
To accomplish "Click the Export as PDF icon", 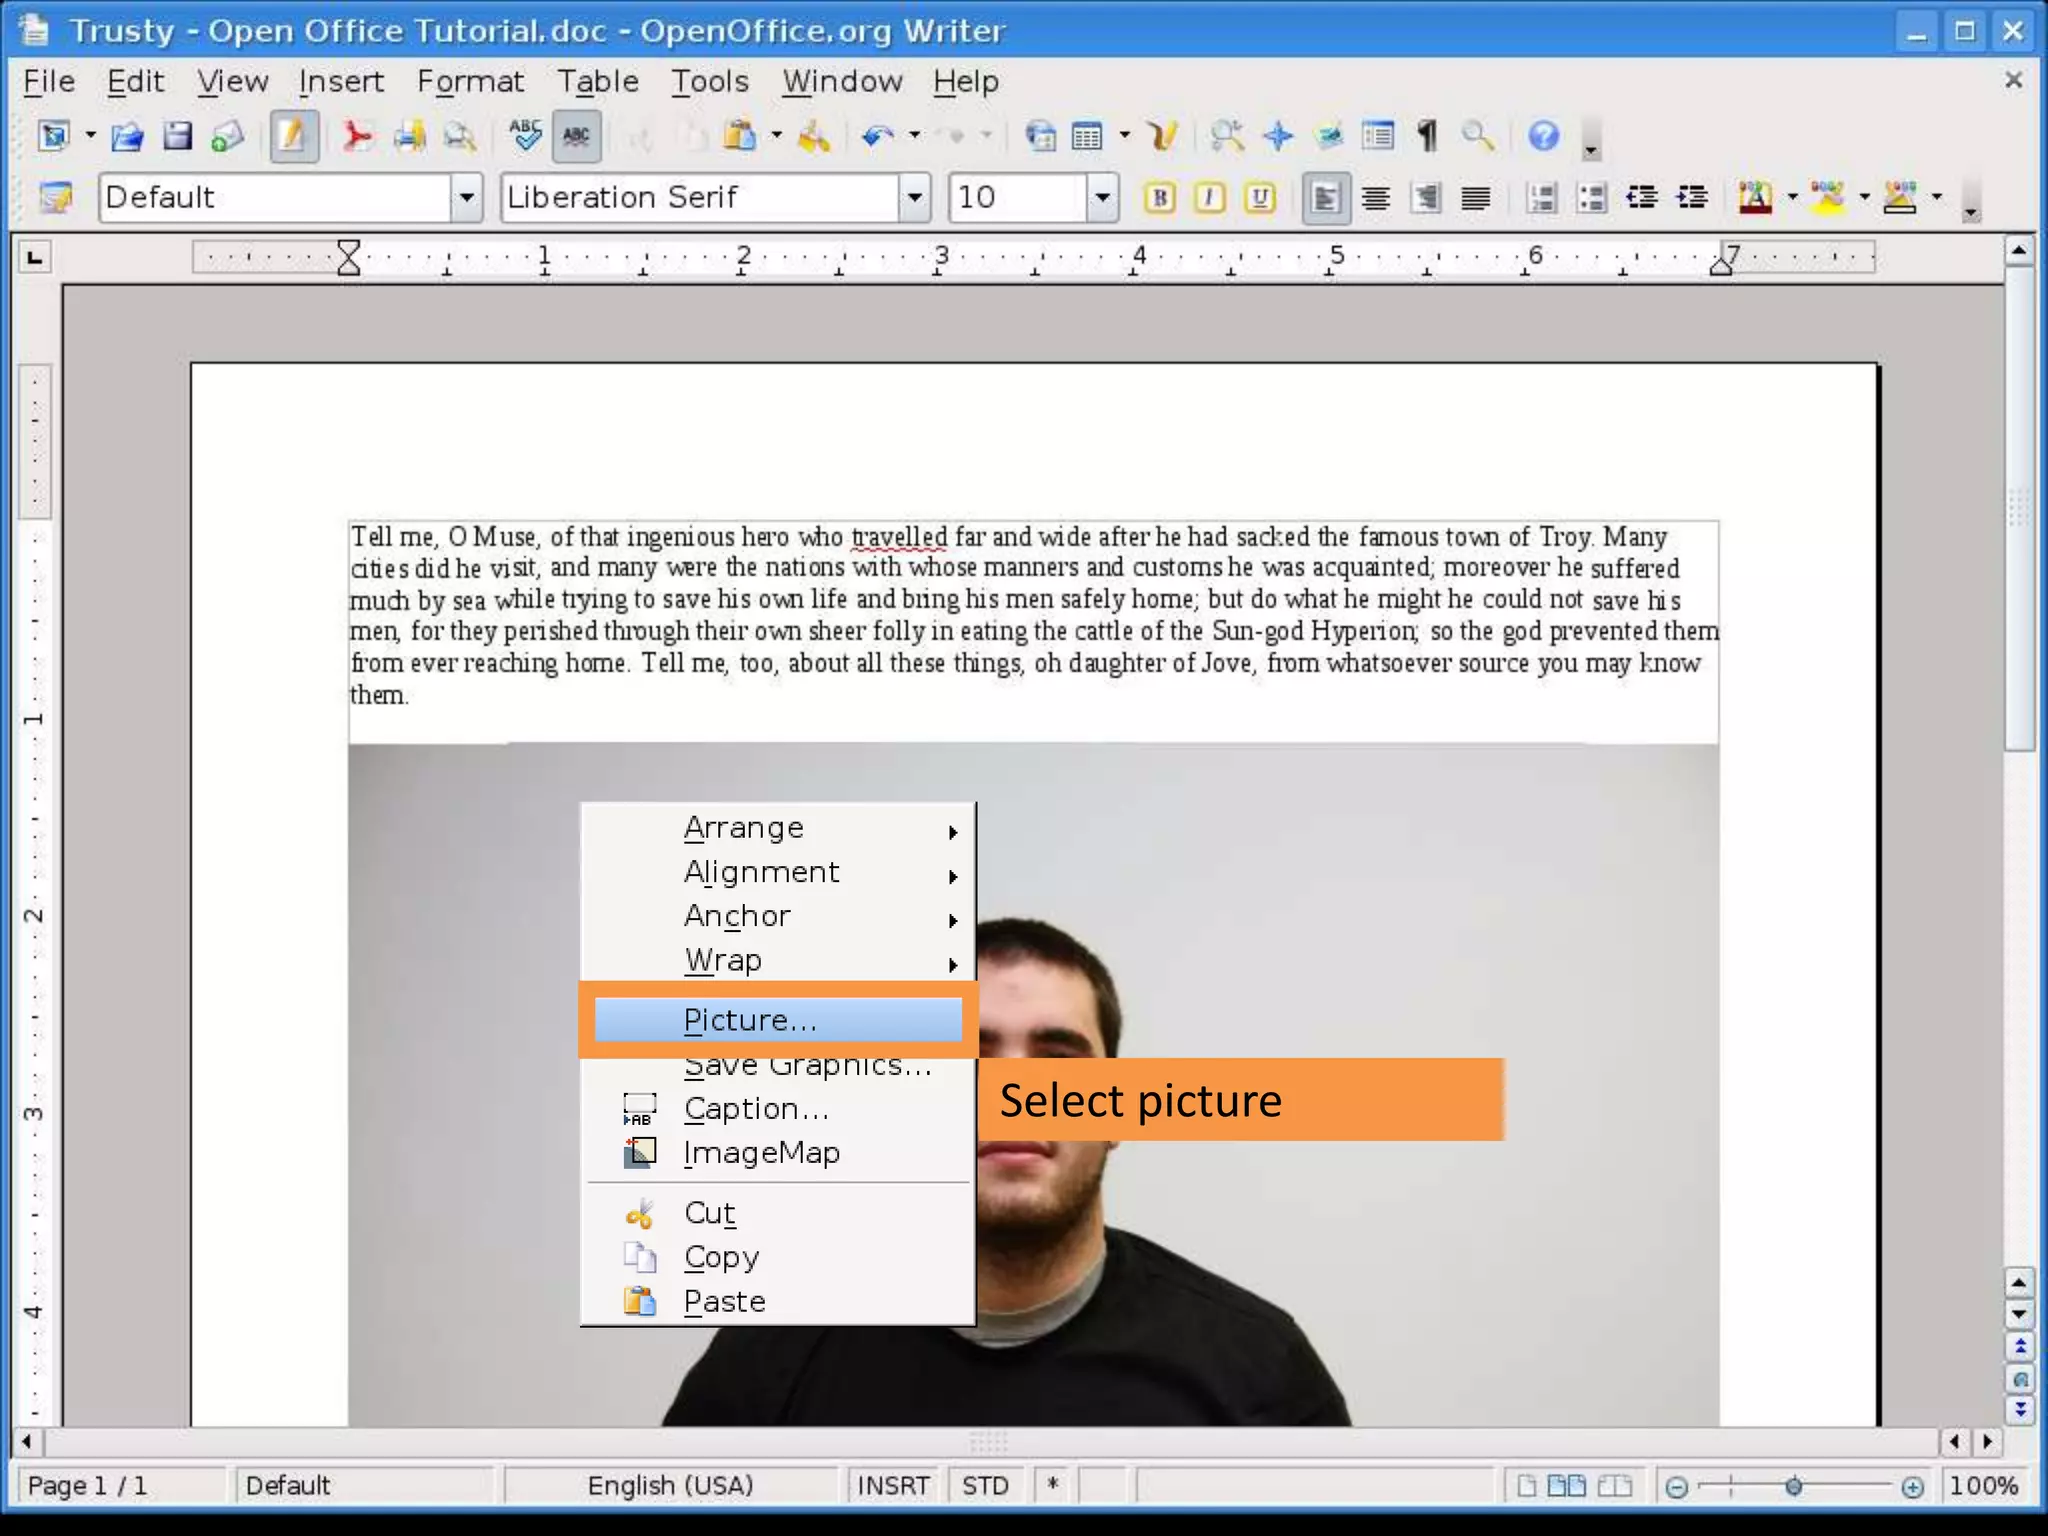I will point(357,136).
